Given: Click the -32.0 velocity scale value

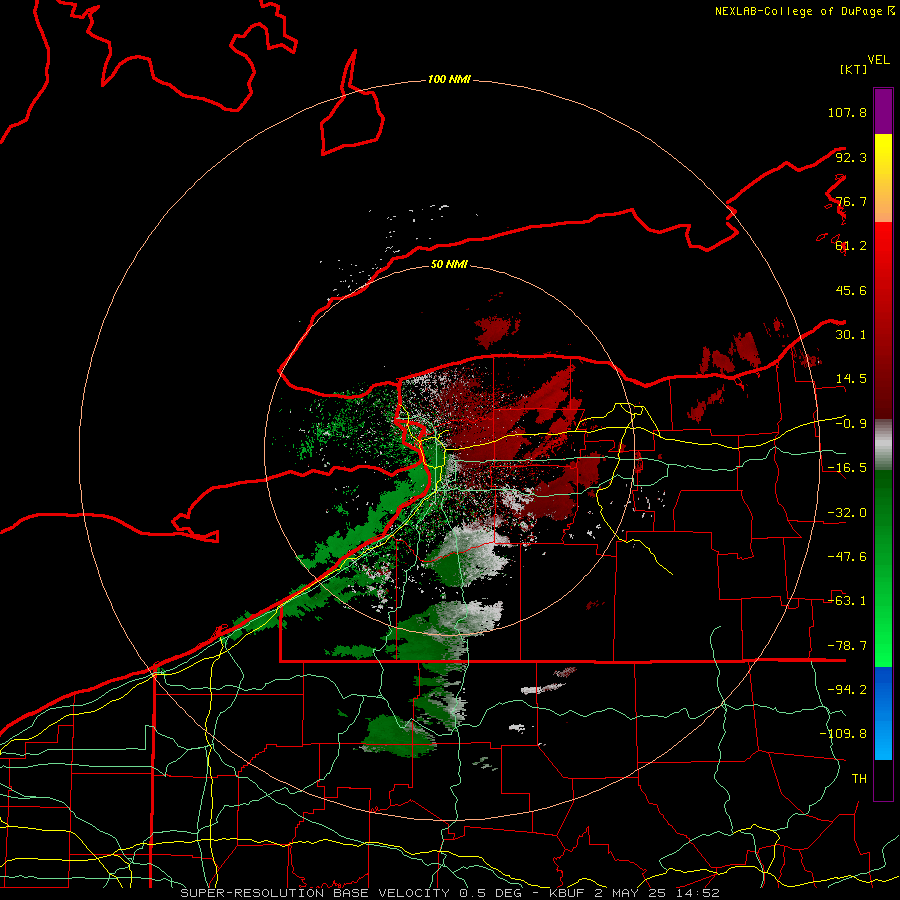Looking at the screenshot, I should tap(847, 513).
